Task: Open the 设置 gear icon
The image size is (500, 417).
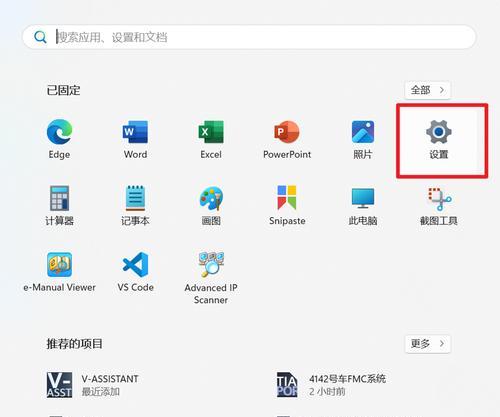Action: click(439, 132)
